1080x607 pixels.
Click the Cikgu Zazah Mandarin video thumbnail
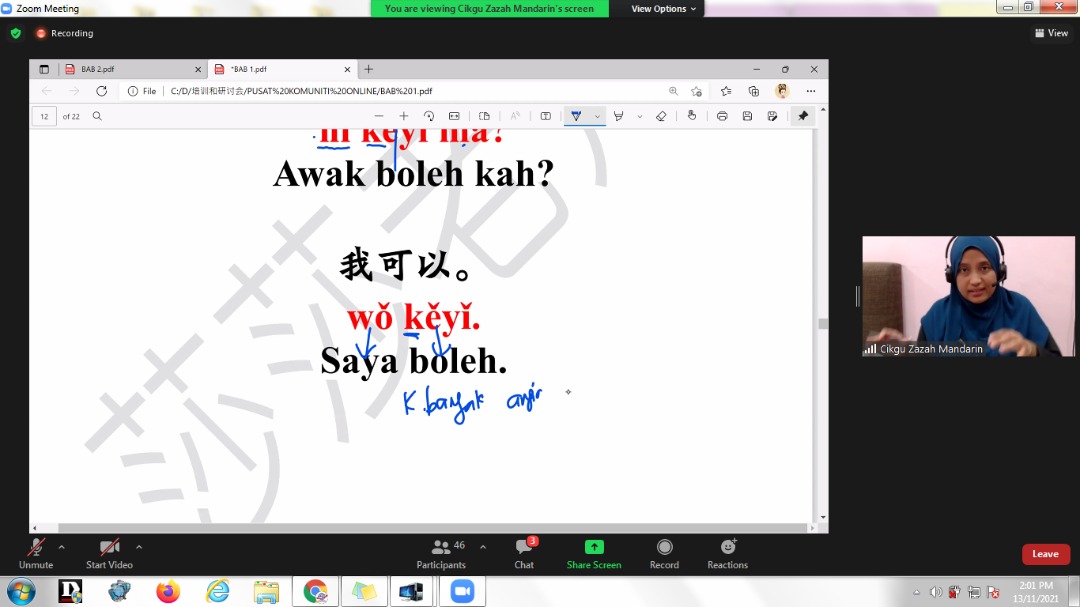coord(968,296)
